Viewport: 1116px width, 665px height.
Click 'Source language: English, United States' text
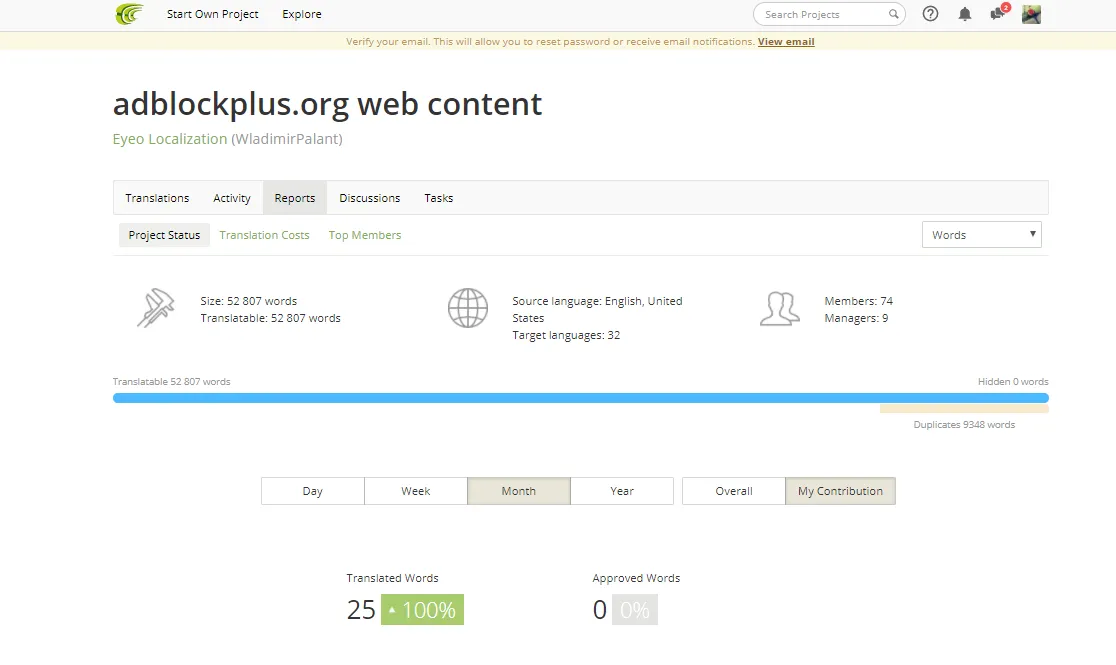(x=597, y=310)
